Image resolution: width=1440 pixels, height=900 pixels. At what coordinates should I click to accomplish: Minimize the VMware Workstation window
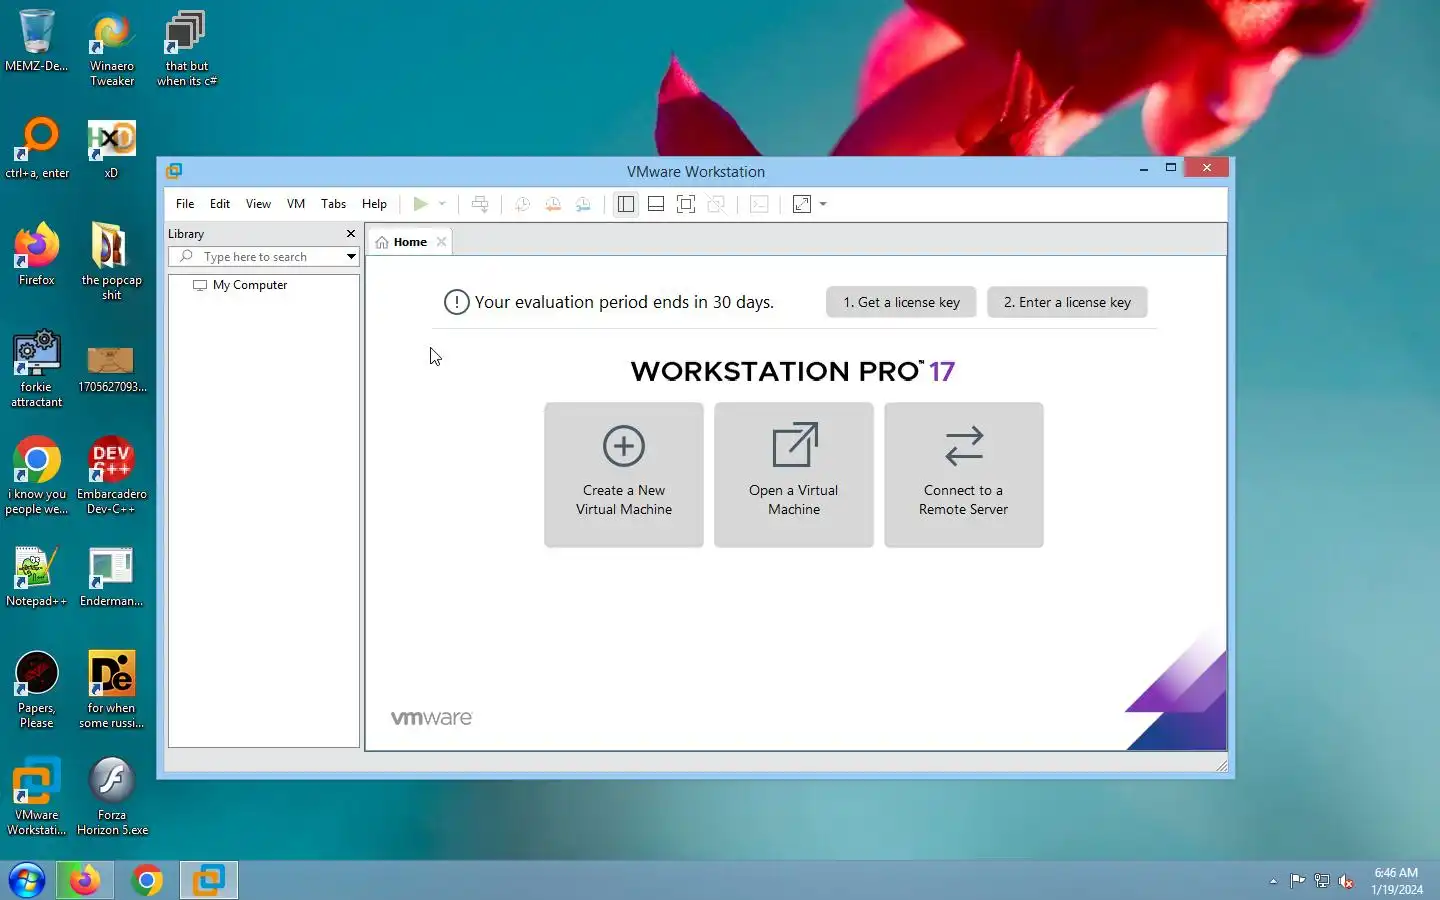(1143, 168)
